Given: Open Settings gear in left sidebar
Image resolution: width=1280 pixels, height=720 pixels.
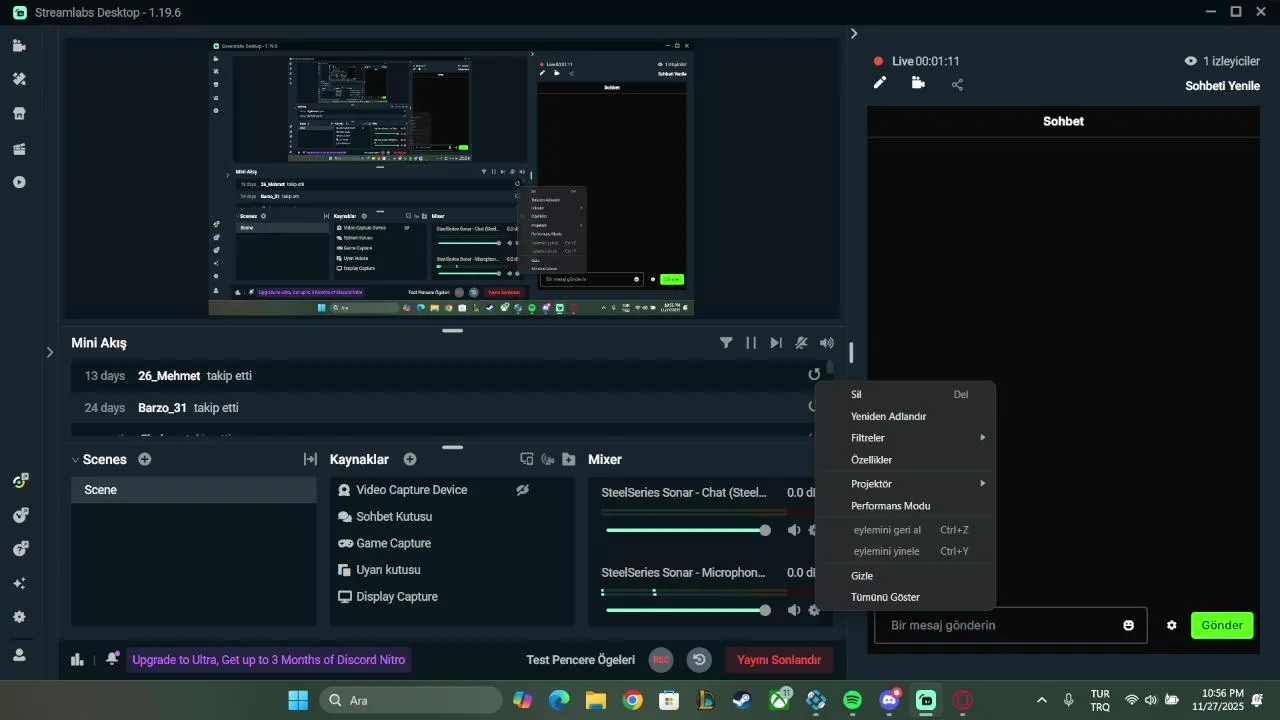Looking at the screenshot, I should click(19, 617).
